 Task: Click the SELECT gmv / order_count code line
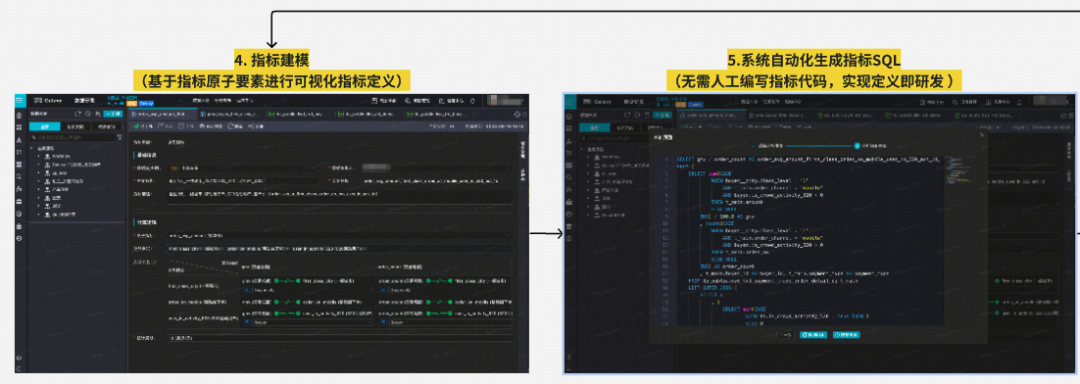pos(808,160)
